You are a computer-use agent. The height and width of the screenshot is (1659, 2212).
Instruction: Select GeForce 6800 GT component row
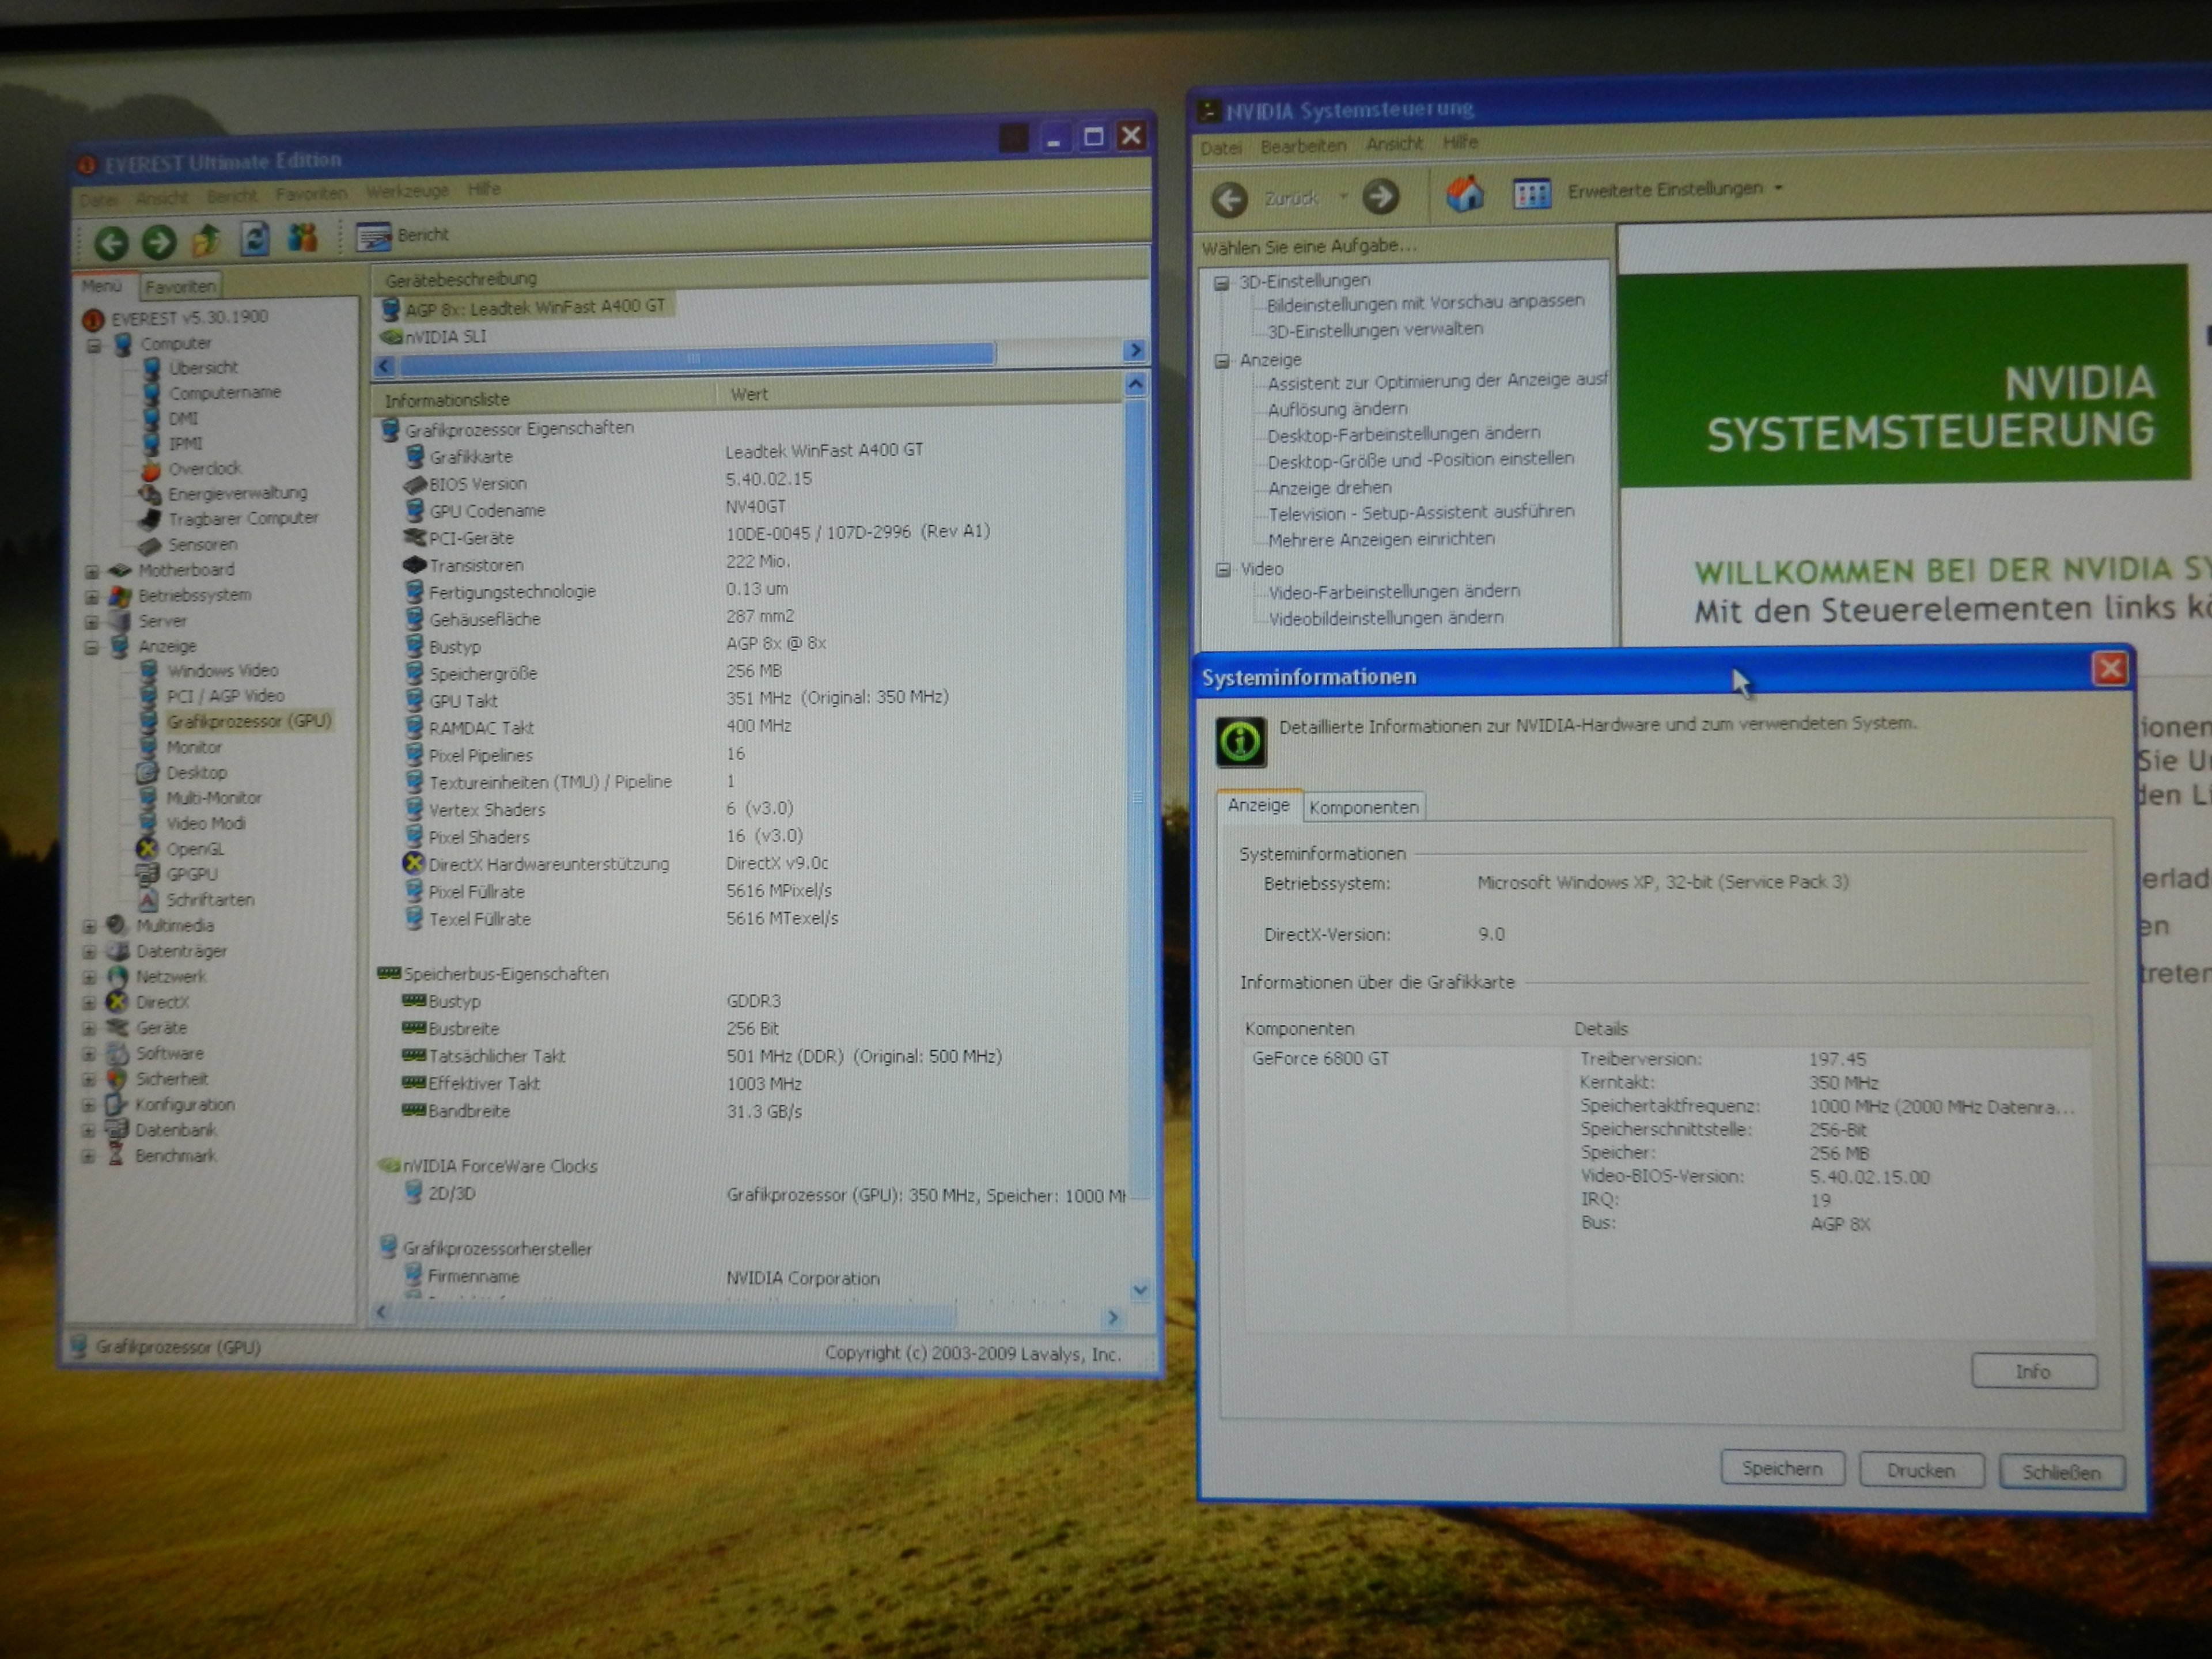[x=1320, y=1058]
